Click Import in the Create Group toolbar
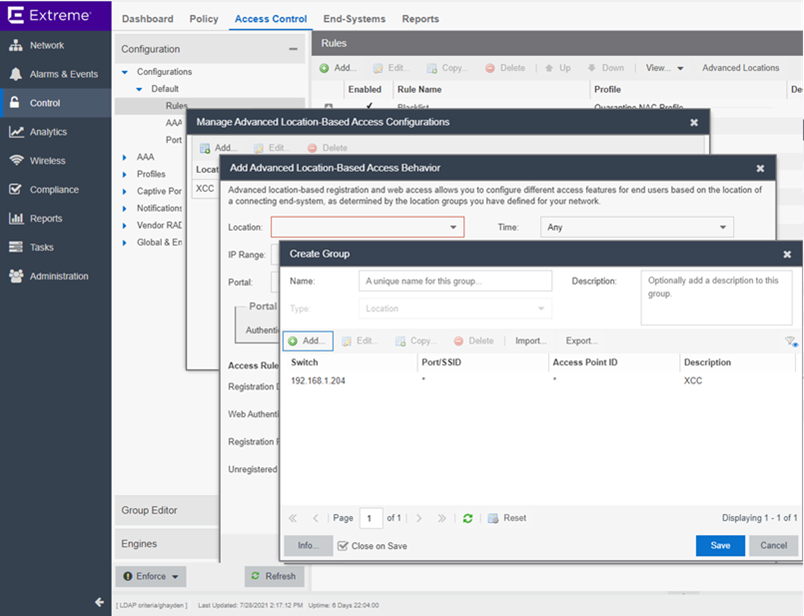Screen dimensions: 804x616 (531, 341)
